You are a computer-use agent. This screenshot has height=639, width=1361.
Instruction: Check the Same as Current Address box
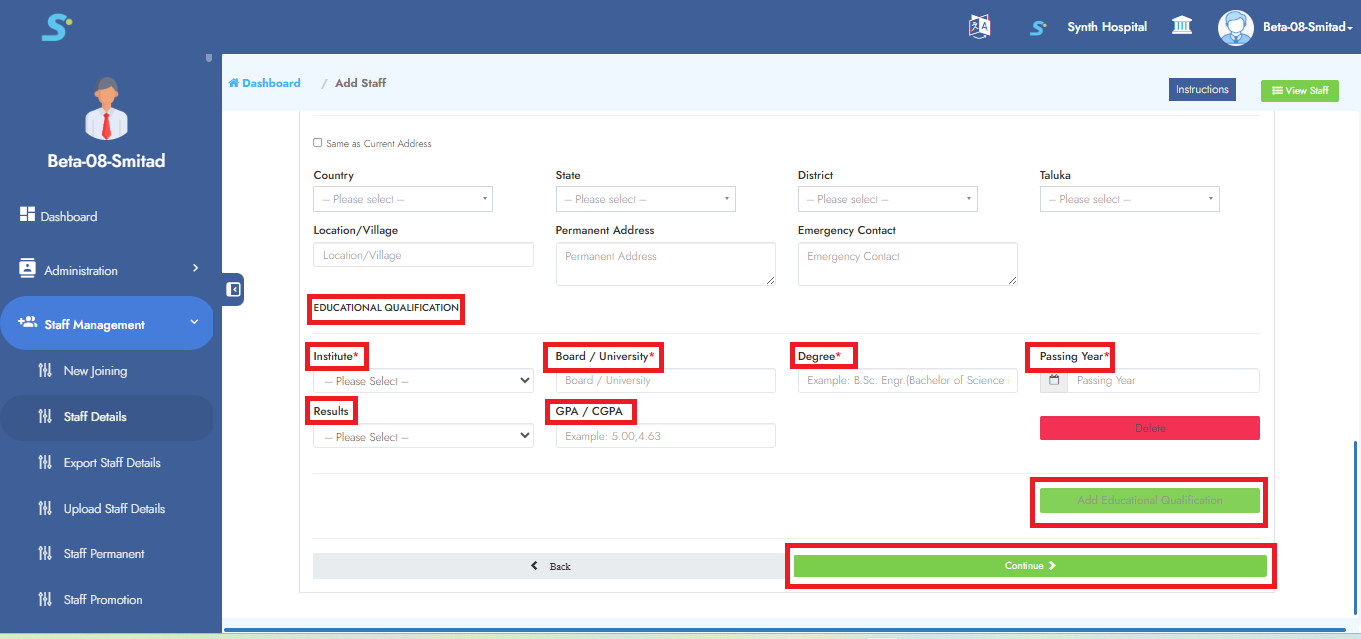click(318, 143)
